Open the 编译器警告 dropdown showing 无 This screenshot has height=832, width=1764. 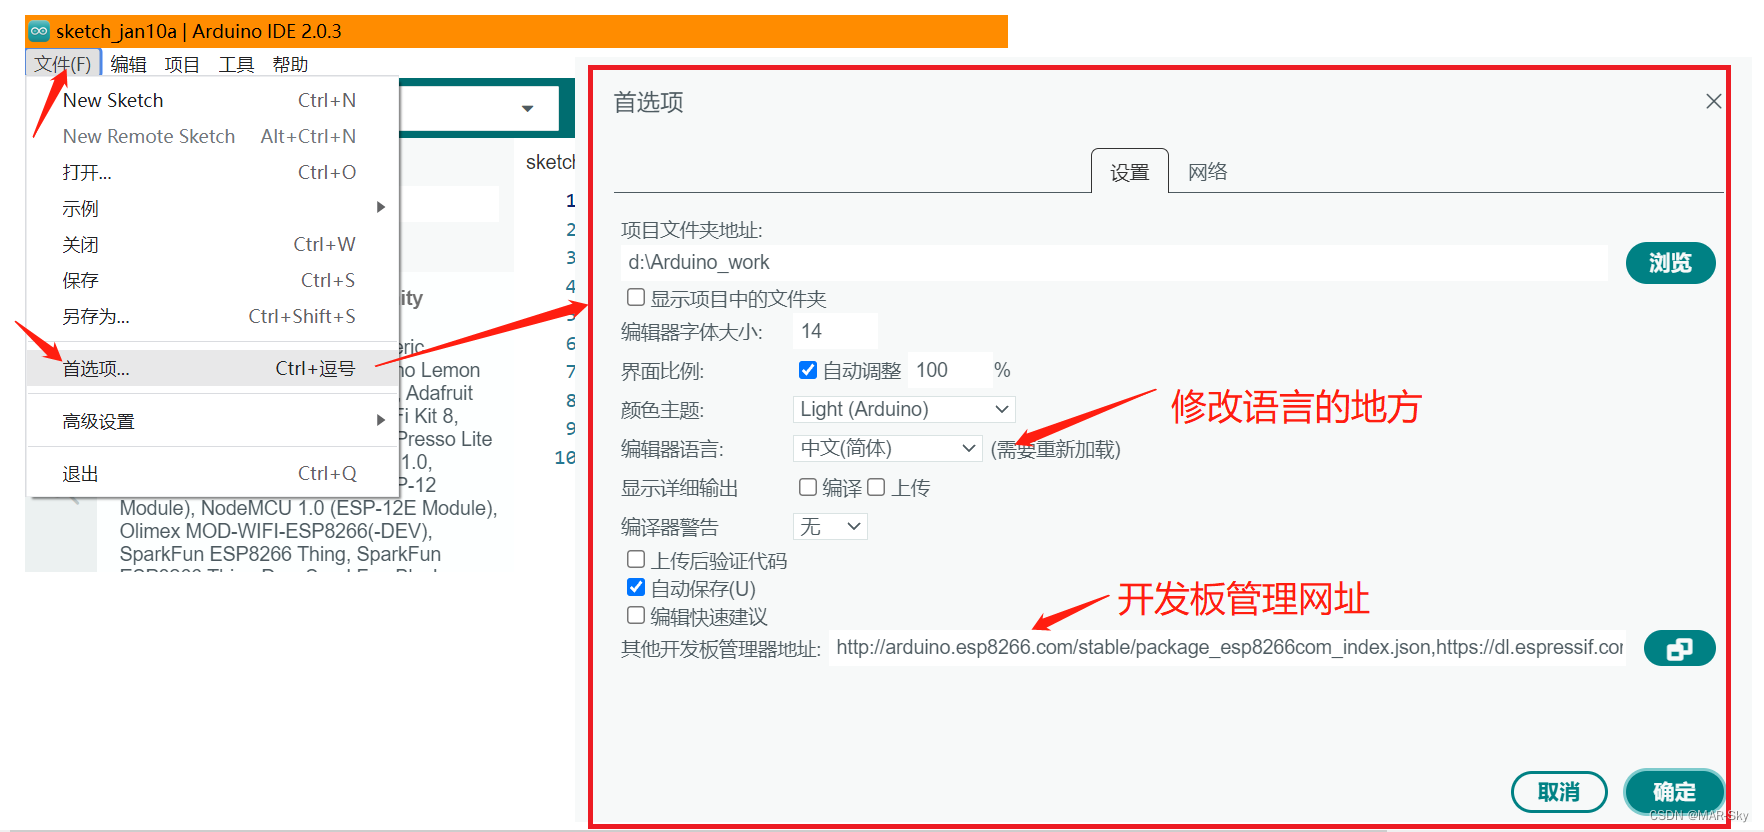(830, 526)
